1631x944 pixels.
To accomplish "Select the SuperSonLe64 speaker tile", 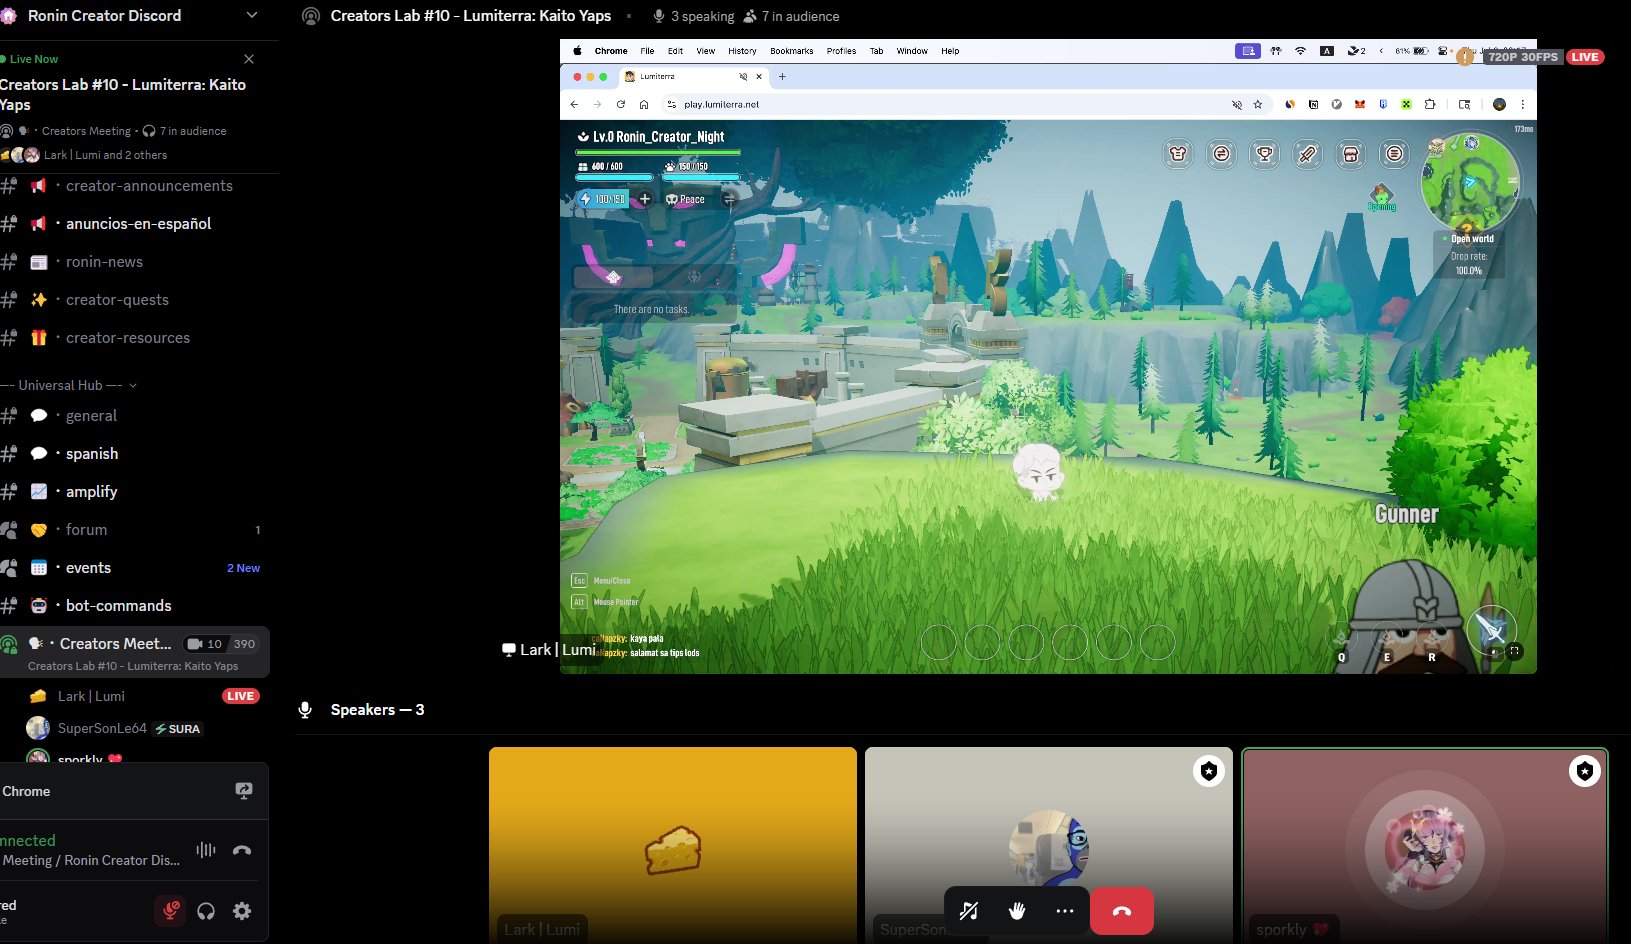I will 1049,845.
